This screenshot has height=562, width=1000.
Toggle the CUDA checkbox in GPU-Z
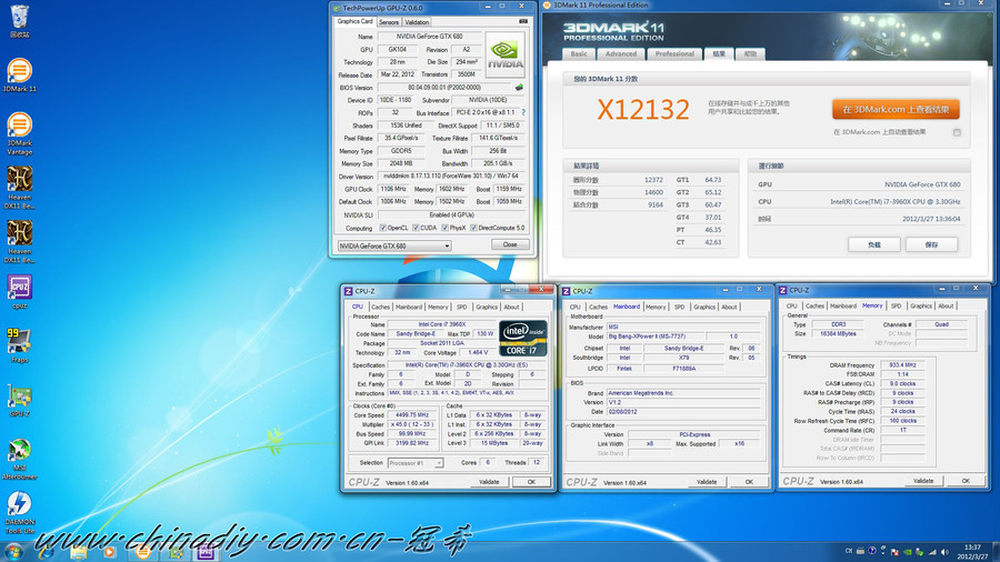tap(416, 228)
